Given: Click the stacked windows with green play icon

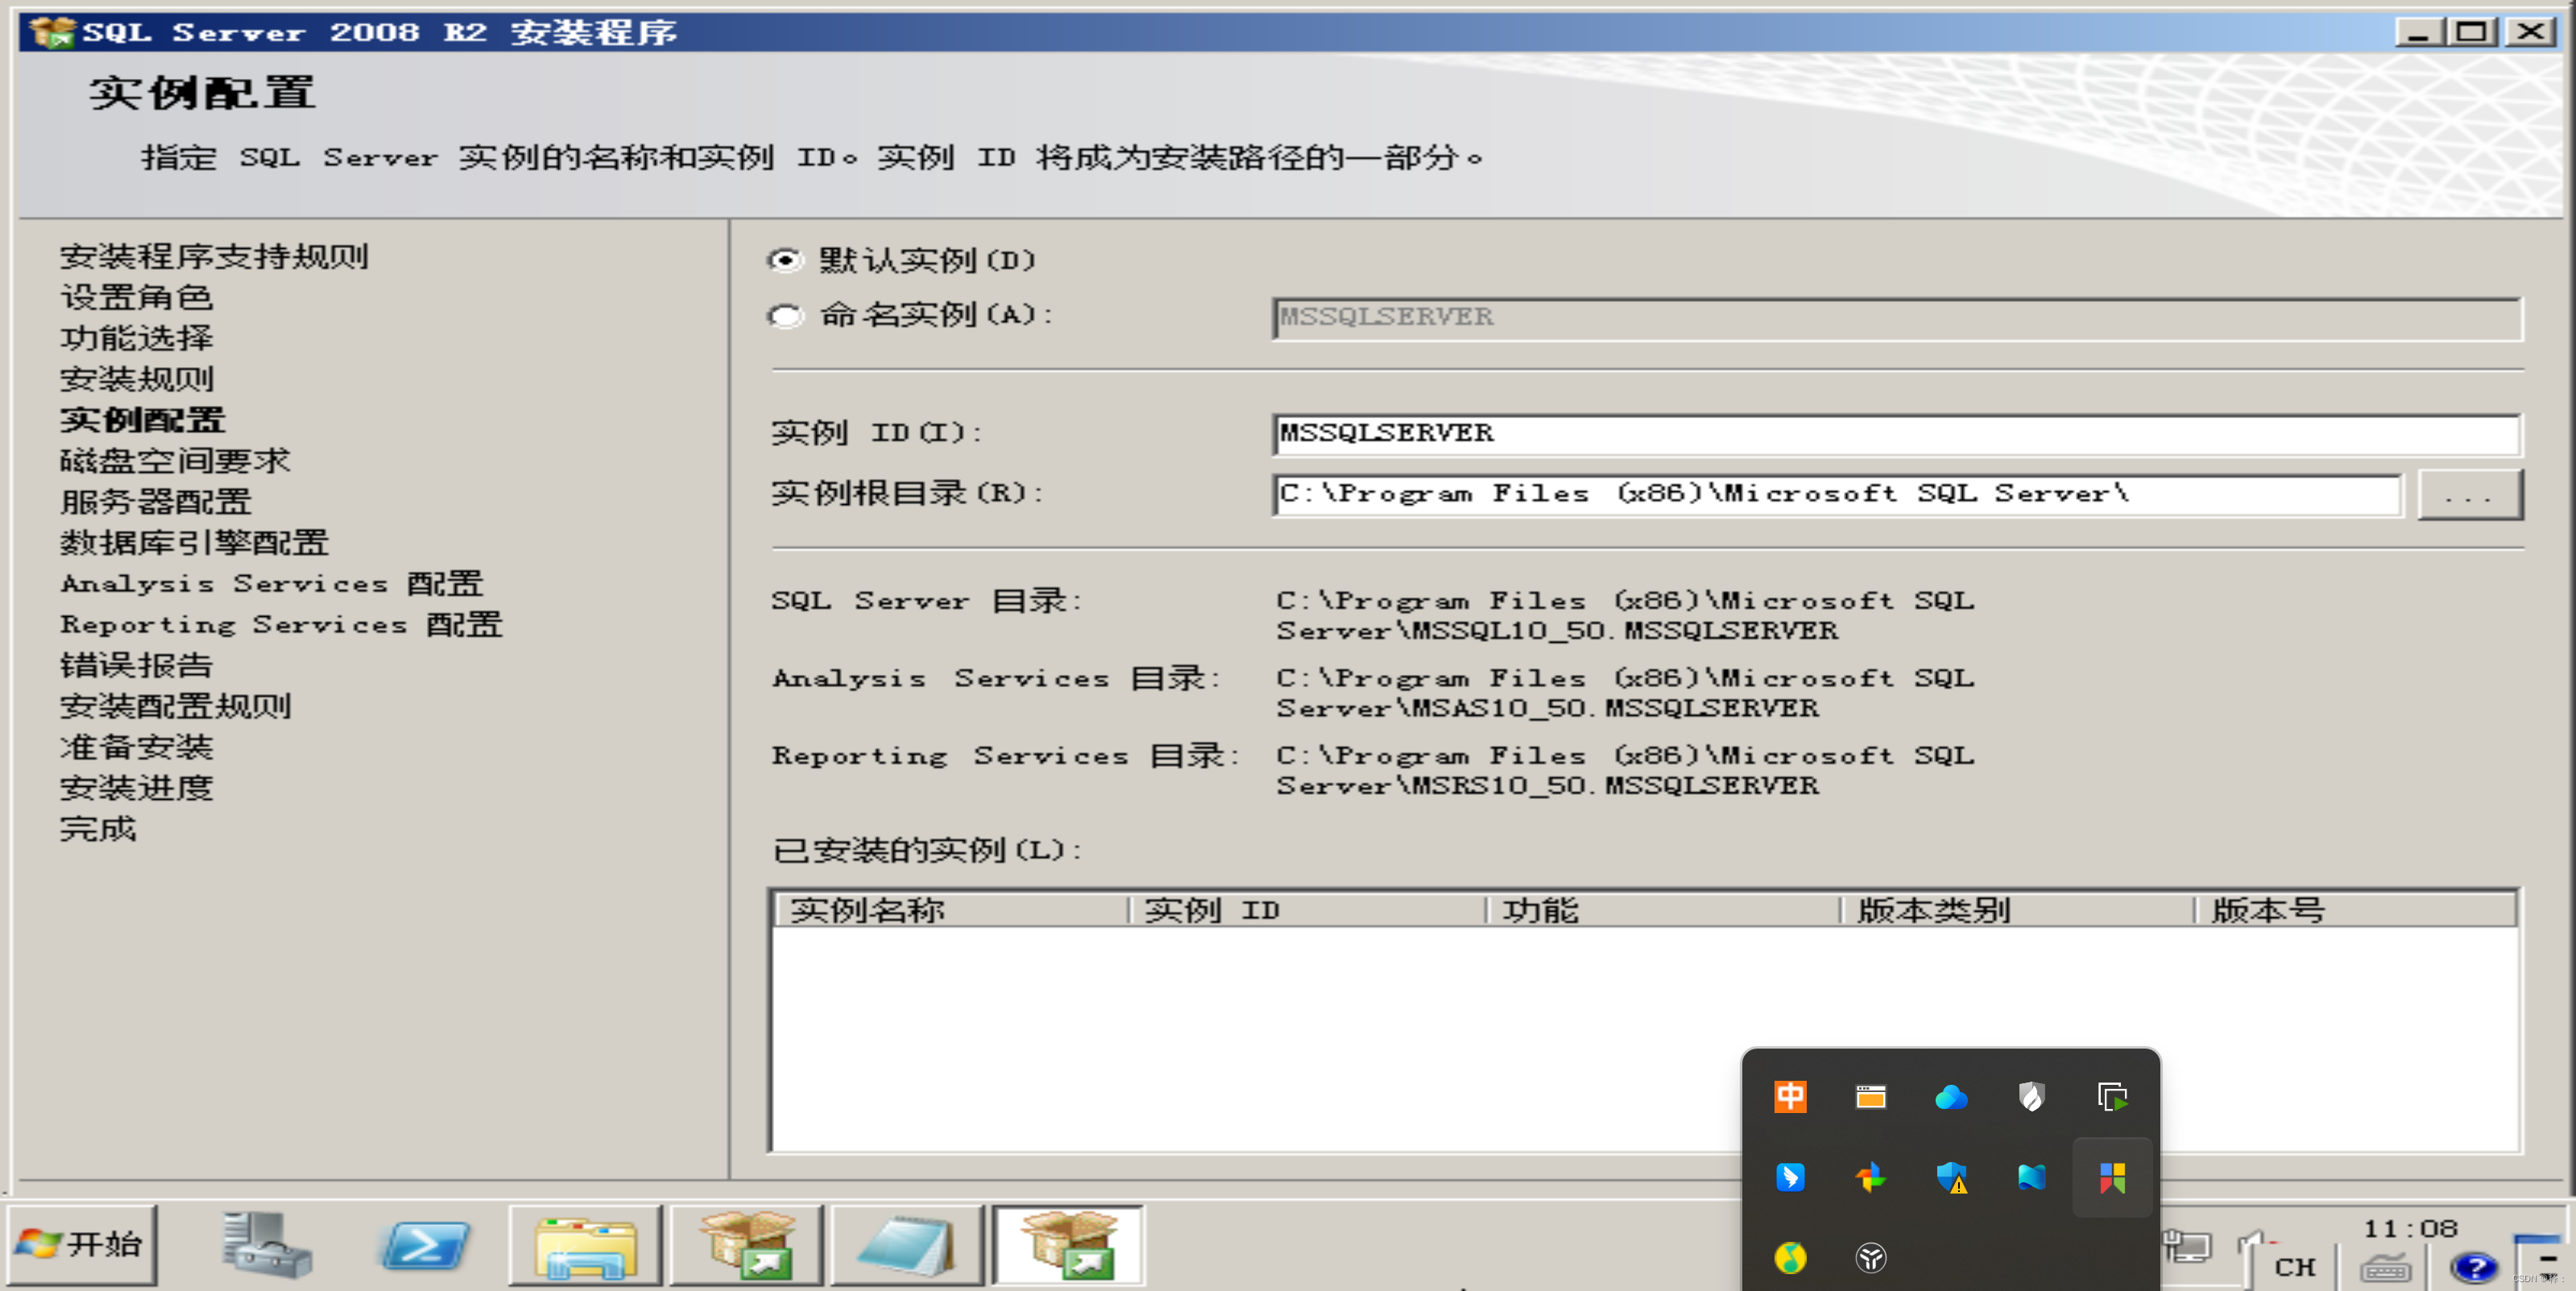Looking at the screenshot, I should [x=2112, y=1096].
